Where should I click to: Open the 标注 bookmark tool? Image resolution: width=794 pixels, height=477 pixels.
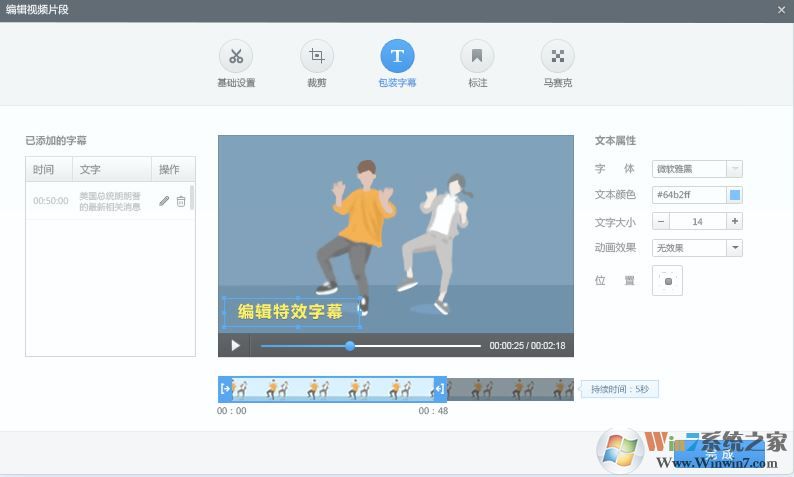coord(477,56)
